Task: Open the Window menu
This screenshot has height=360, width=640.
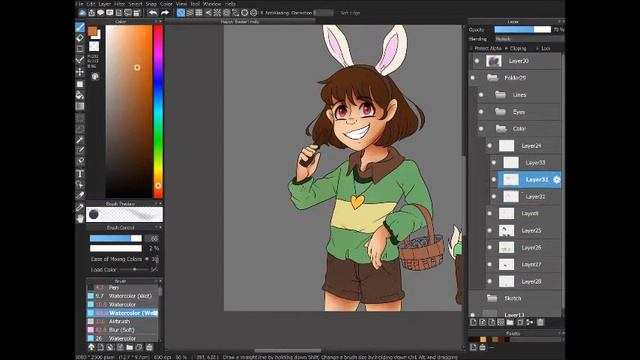Action: [x=212, y=4]
